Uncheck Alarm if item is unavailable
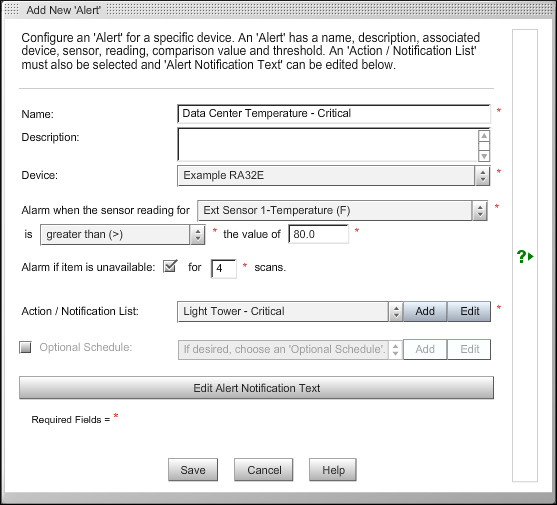The height and width of the screenshot is (505, 557). tap(170, 266)
